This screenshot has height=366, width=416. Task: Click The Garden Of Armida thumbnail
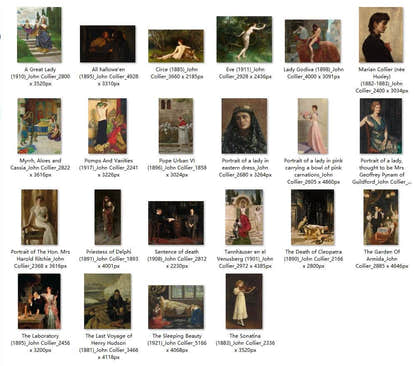coord(381,217)
